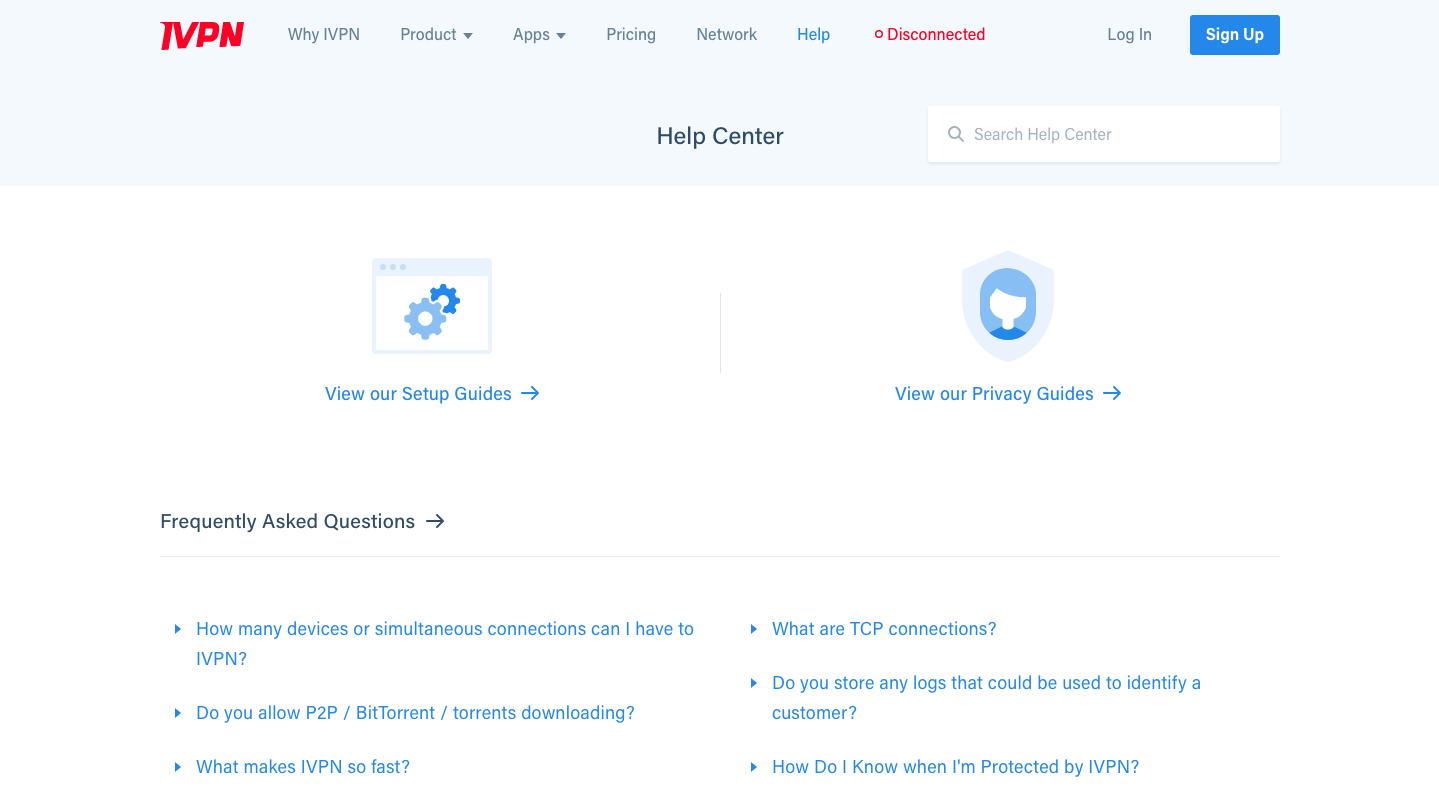The height and width of the screenshot is (797, 1439).
Task: Click the gears setup guides illustration
Action: pyautogui.click(x=432, y=306)
